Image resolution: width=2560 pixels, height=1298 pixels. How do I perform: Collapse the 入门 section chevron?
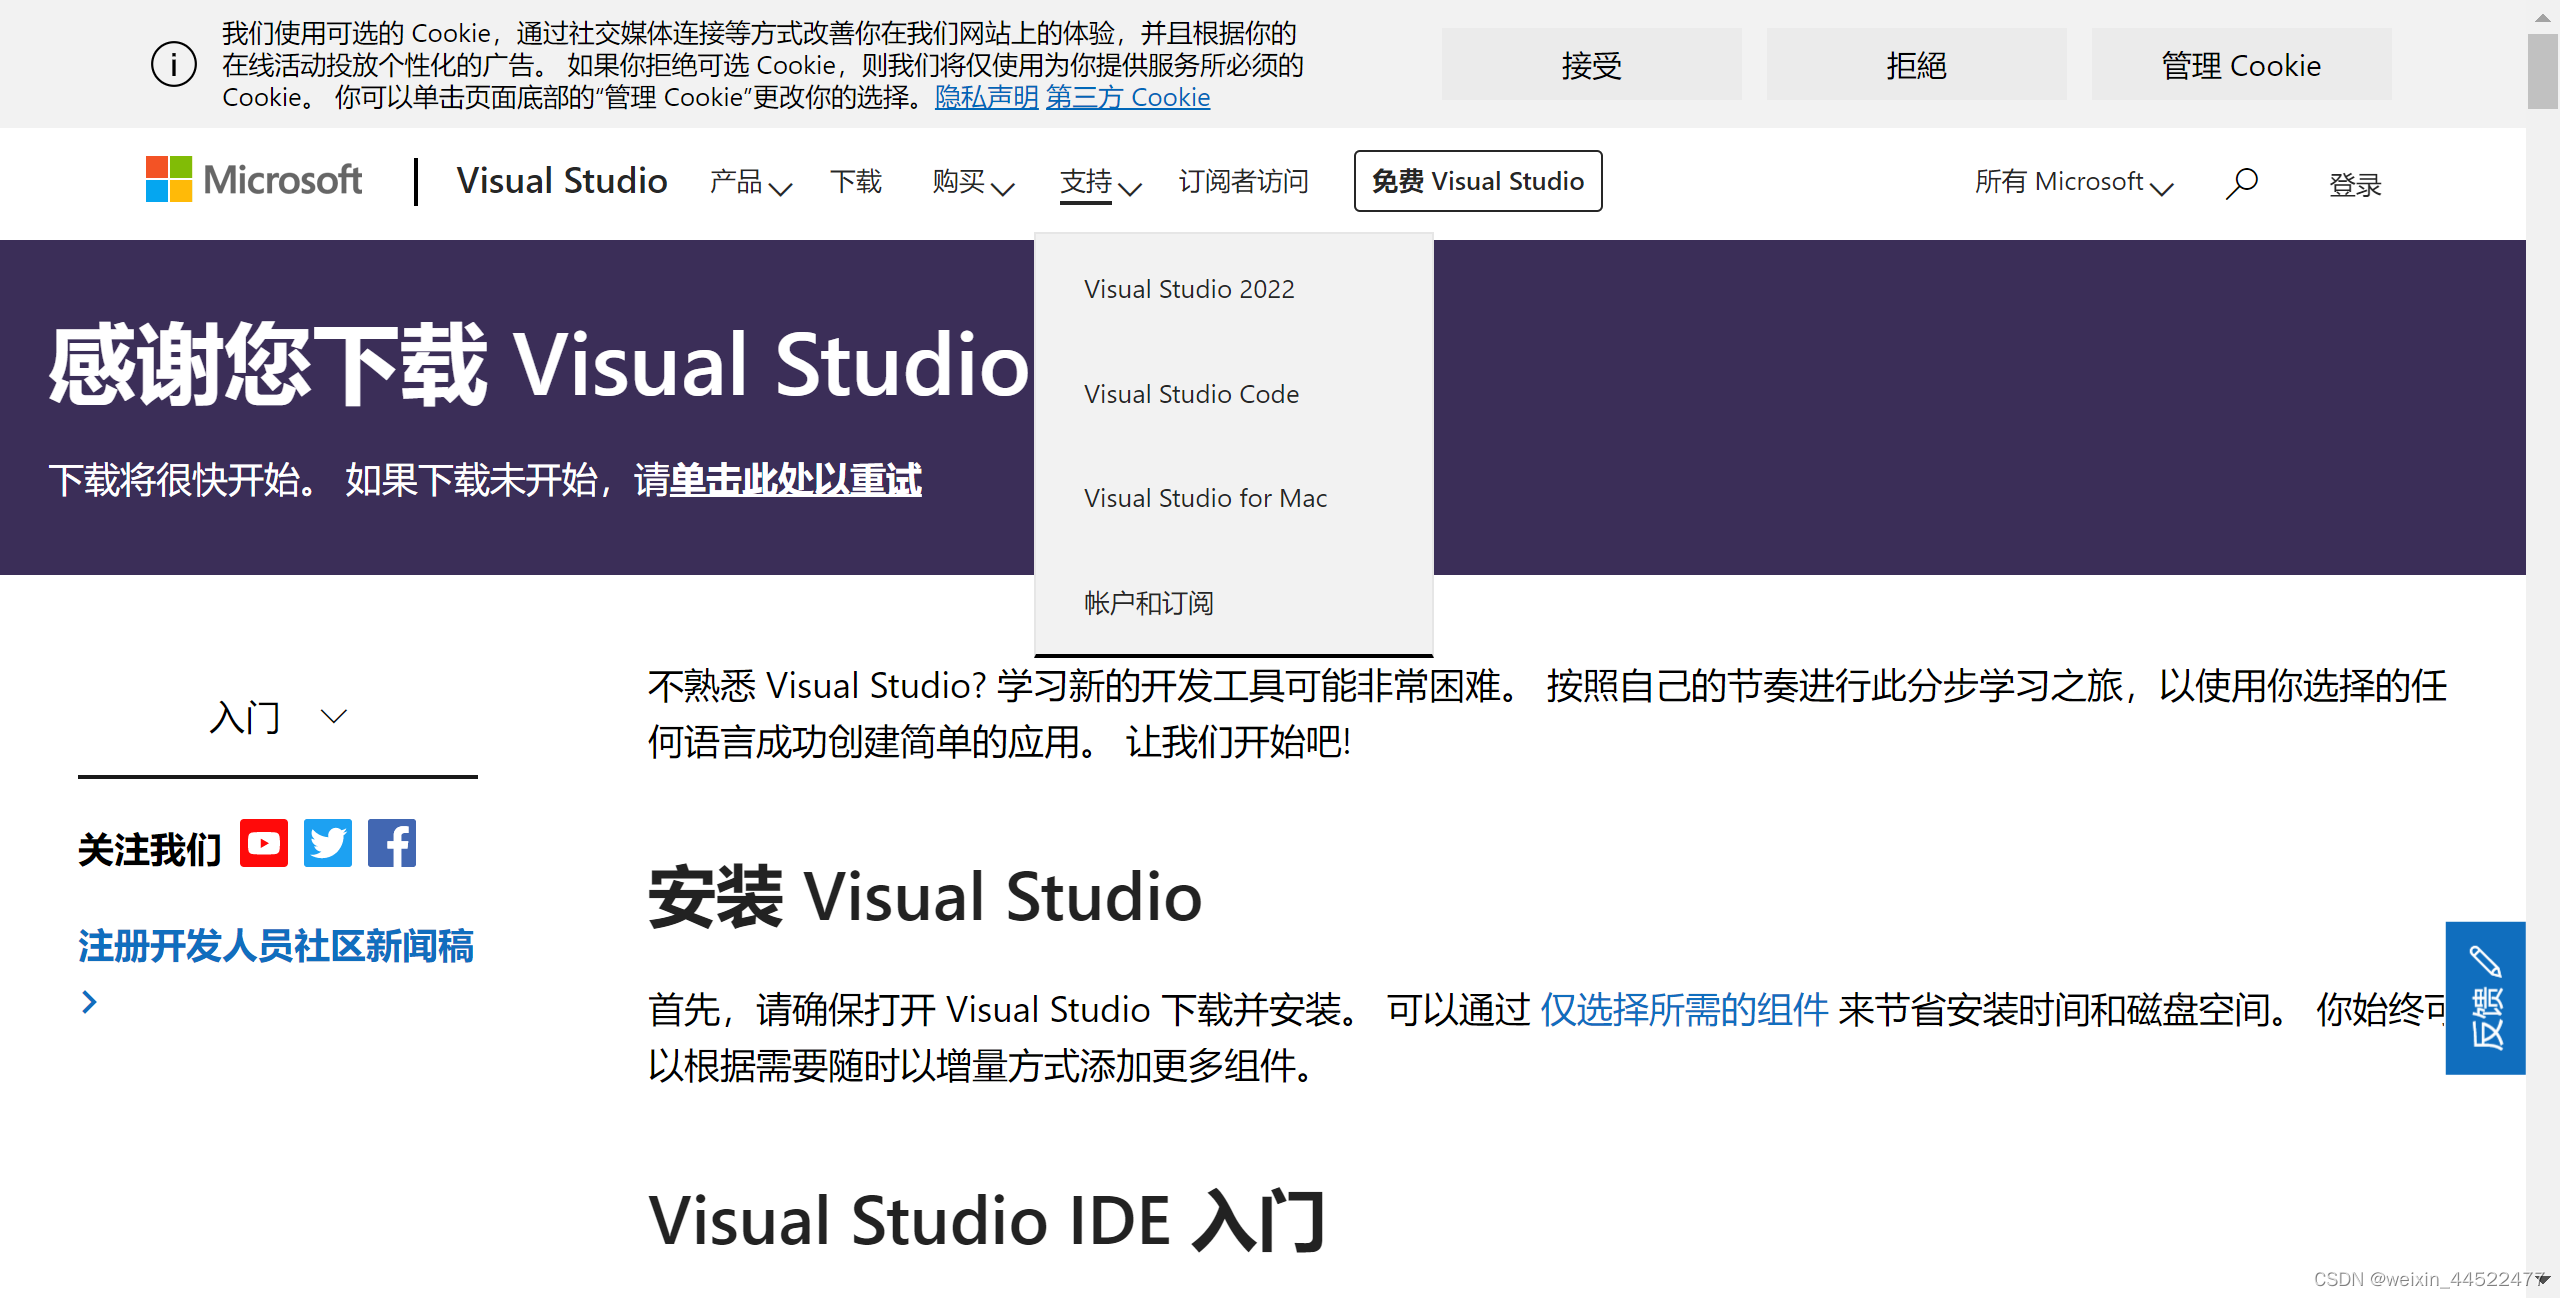pyautogui.click(x=334, y=716)
